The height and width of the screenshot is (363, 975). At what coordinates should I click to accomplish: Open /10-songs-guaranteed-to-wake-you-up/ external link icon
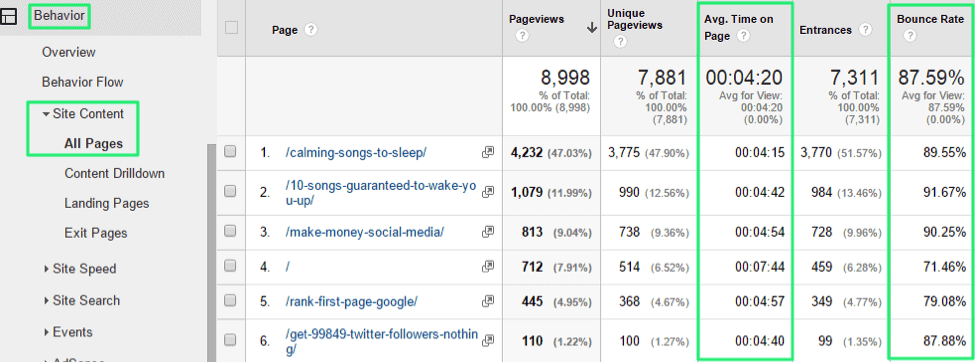[488, 192]
